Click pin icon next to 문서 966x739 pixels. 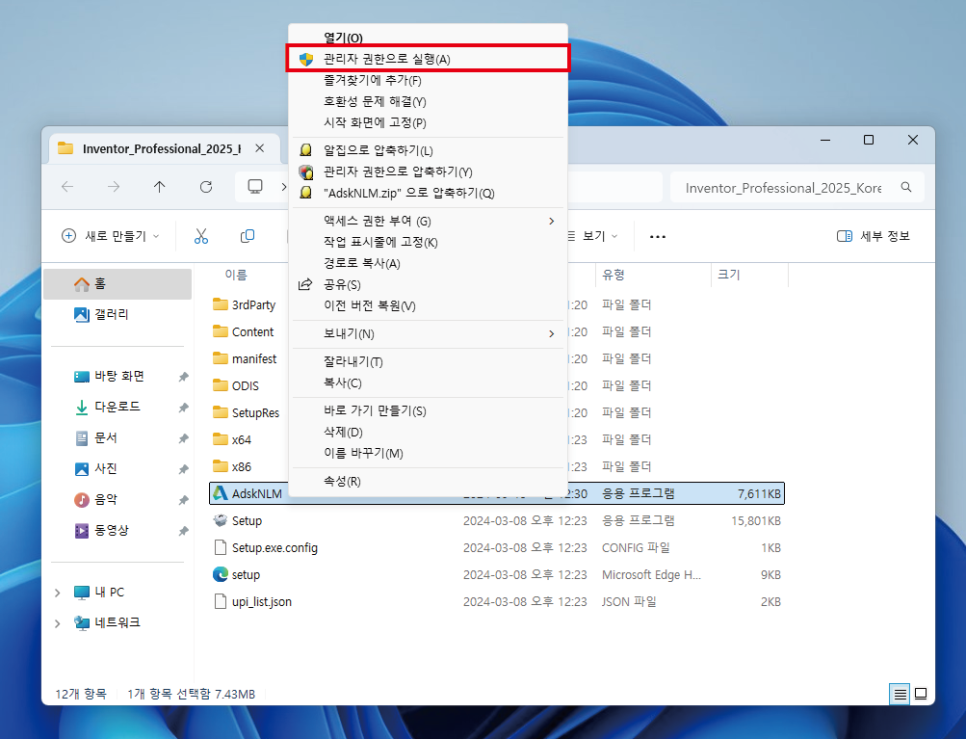point(183,438)
